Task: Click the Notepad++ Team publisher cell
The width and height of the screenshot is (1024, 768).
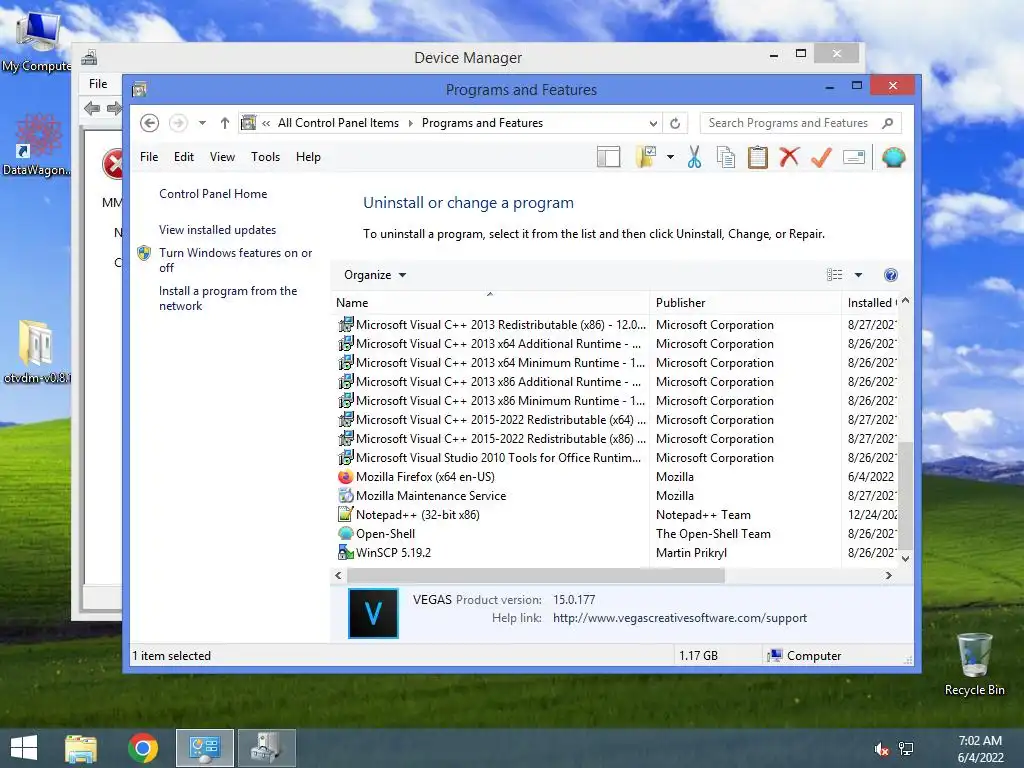Action: (x=703, y=515)
